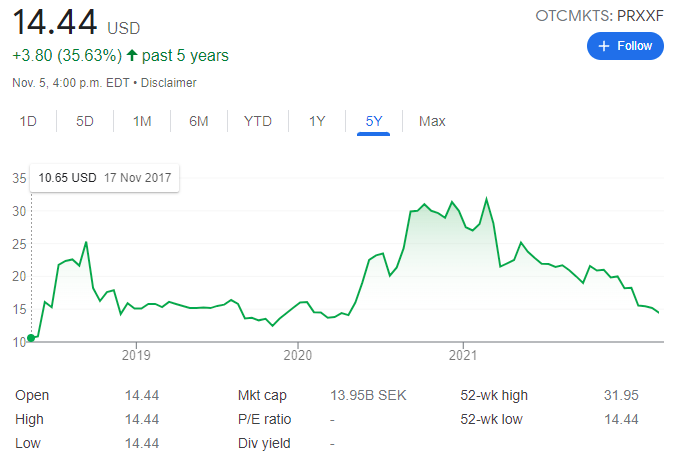Switch to the 1D time range tab
Image resolution: width=687 pixels, height=468 pixels.
click(x=29, y=121)
